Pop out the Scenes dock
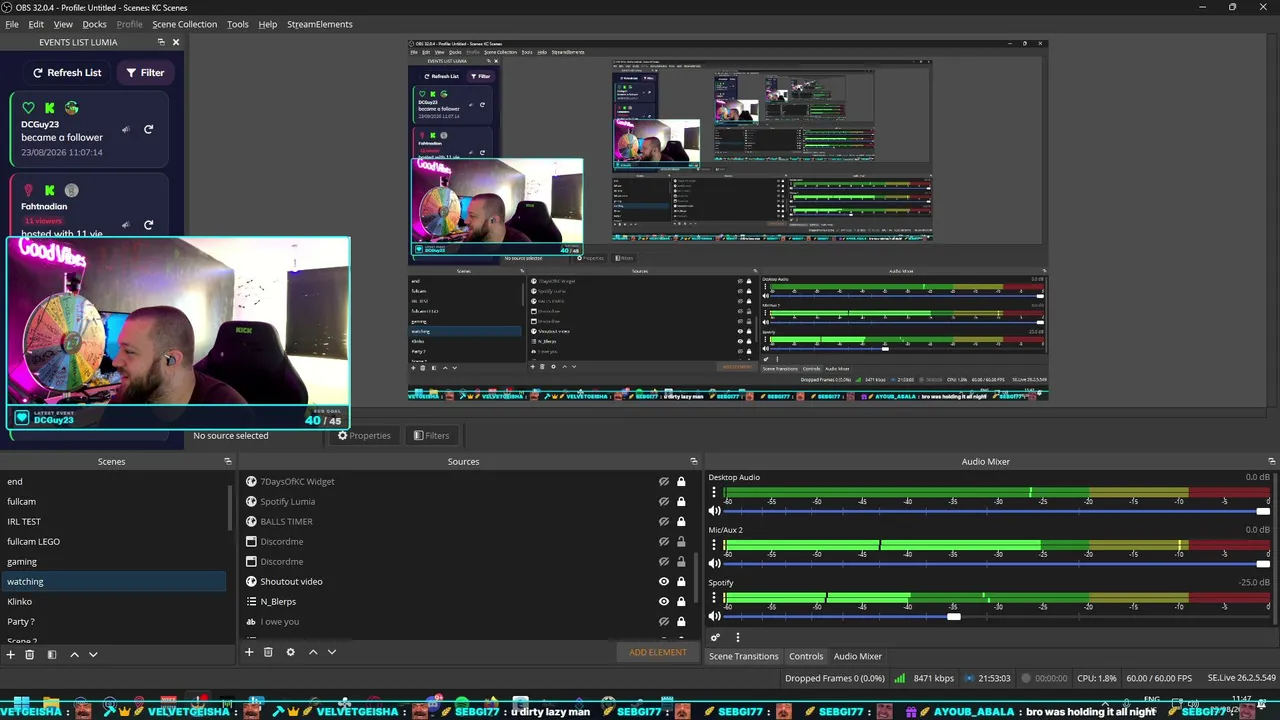The width and height of the screenshot is (1280, 720). click(x=228, y=461)
